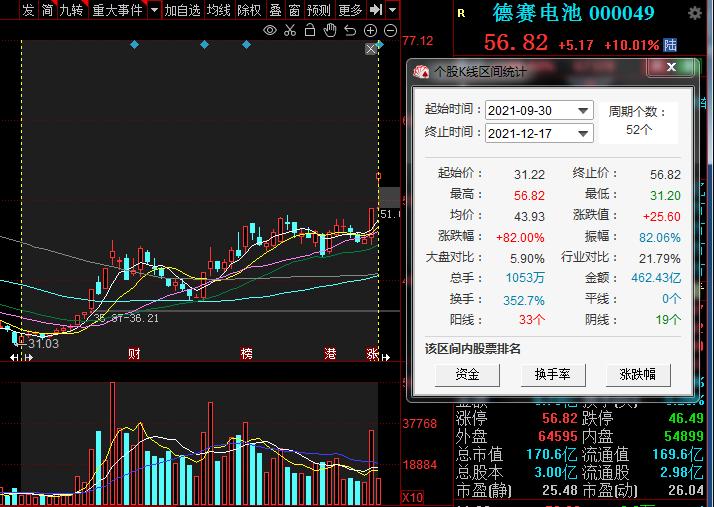714x507 pixels.
Task: Toggle the eye visibility icon above chart
Action: 270,31
